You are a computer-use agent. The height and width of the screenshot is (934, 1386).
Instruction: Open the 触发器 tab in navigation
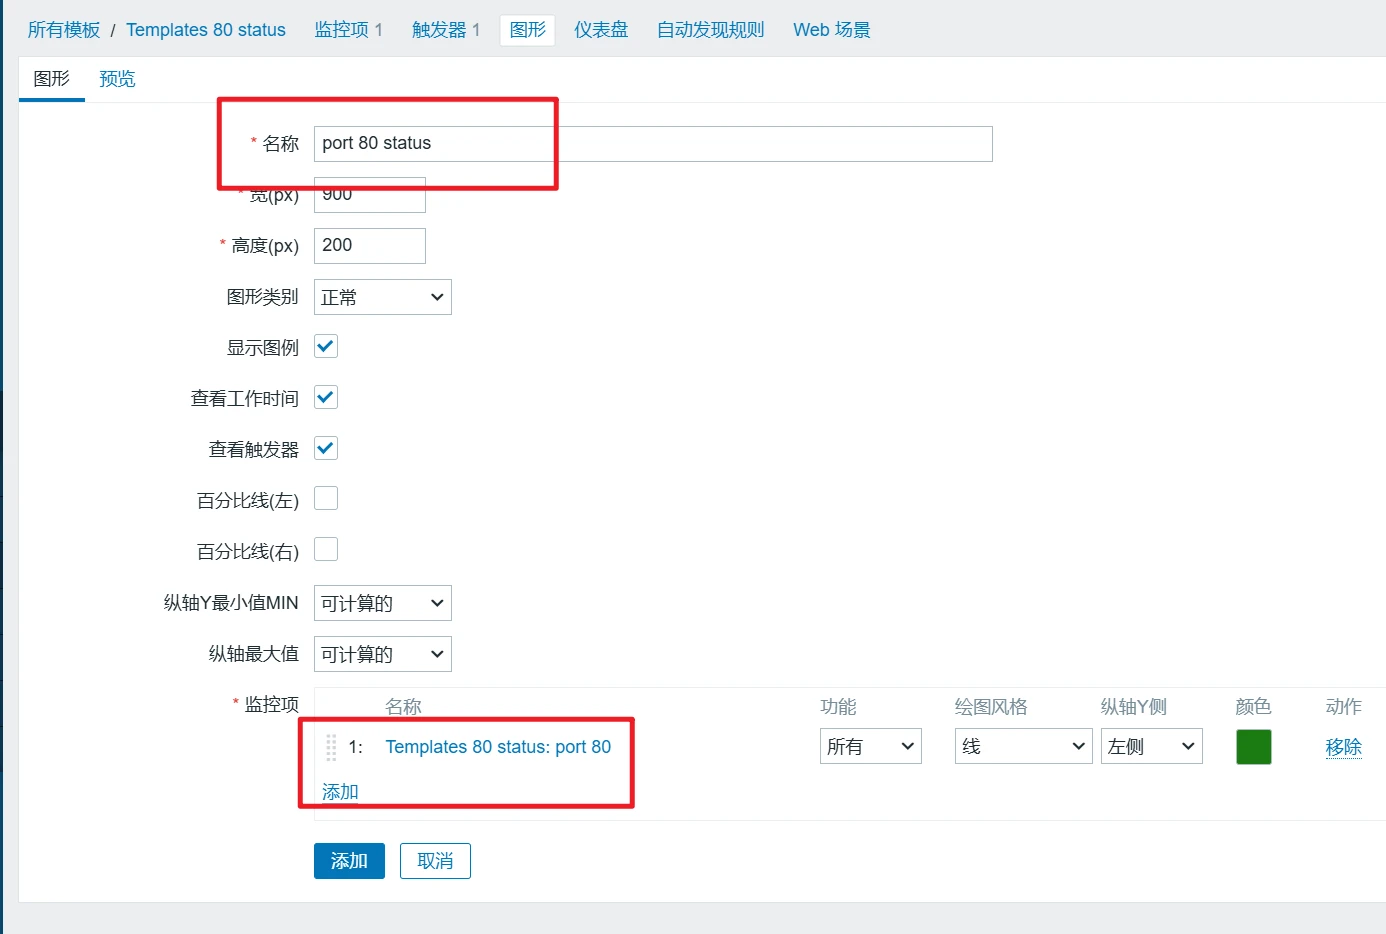coord(445,30)
